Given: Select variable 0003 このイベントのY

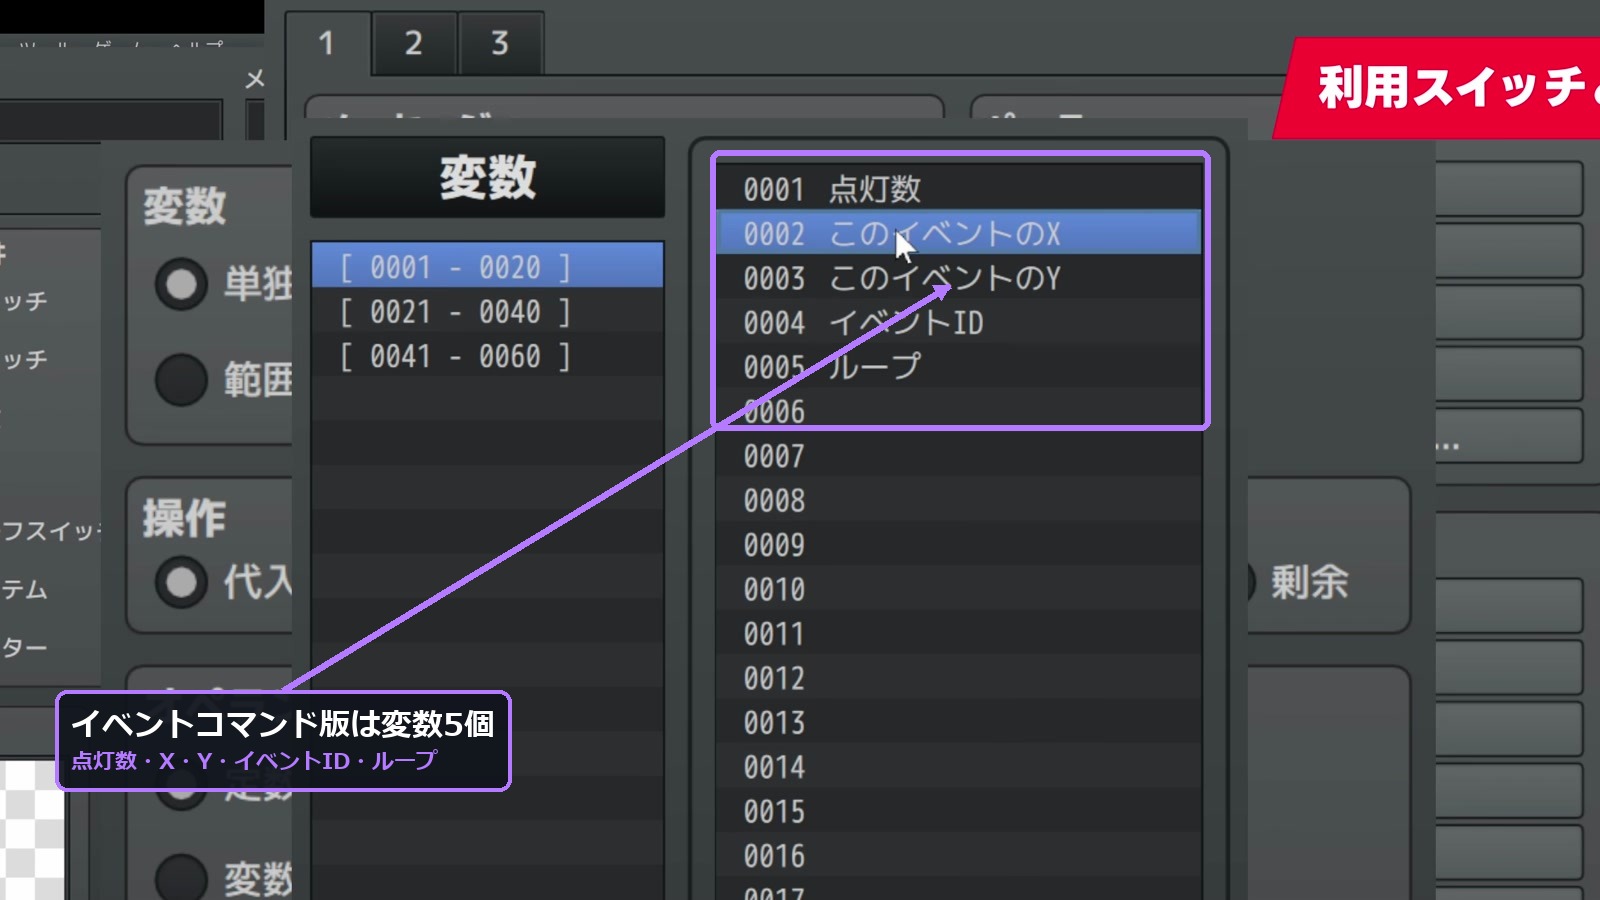Looking at the screenshot, I should pos(959,277).
